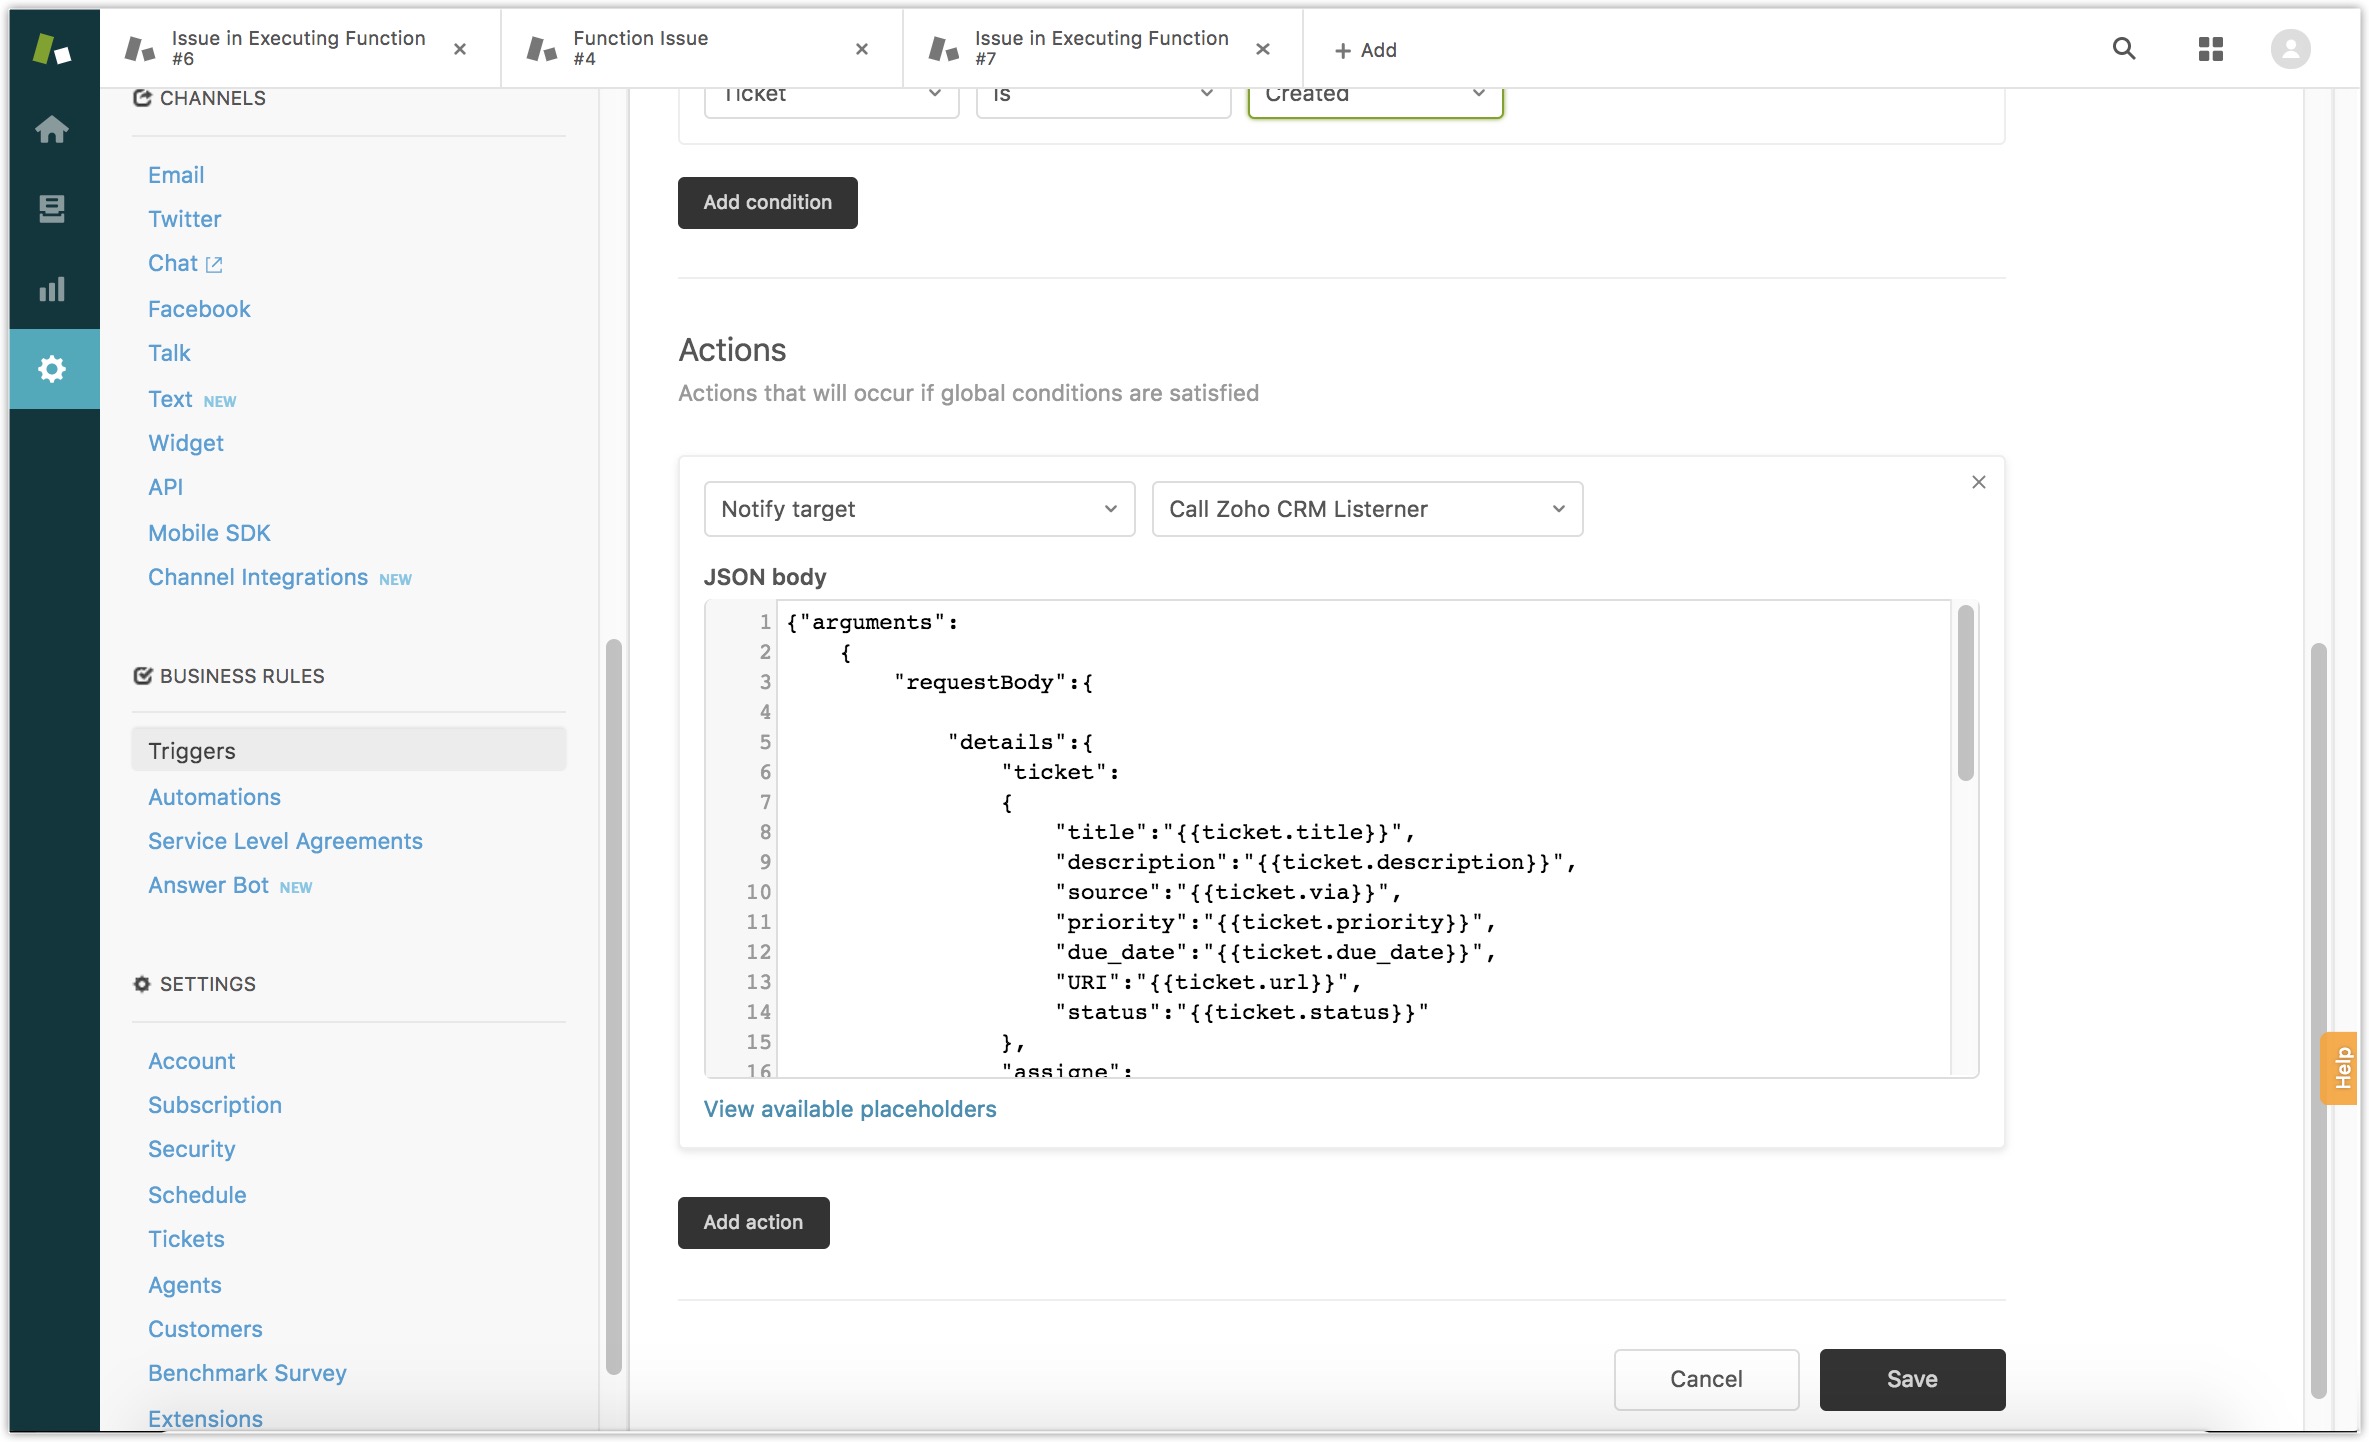Image resolution: width=2369 pixels, height=1442 pixels.
Task: Switch to Issue in Executing Function #7 tab
Action: (1100, 48)
